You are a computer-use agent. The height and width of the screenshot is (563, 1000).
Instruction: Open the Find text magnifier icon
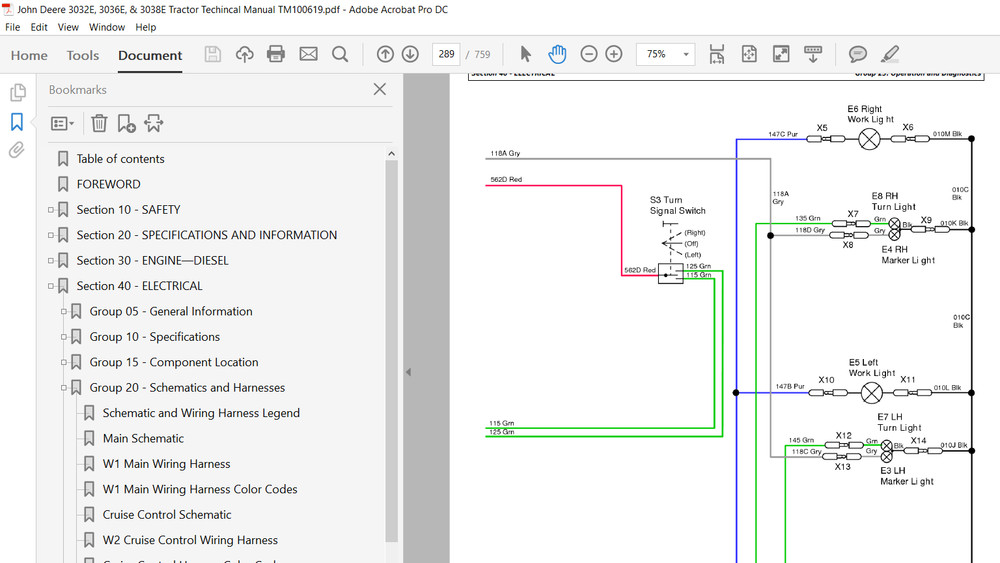click(340, 54)
